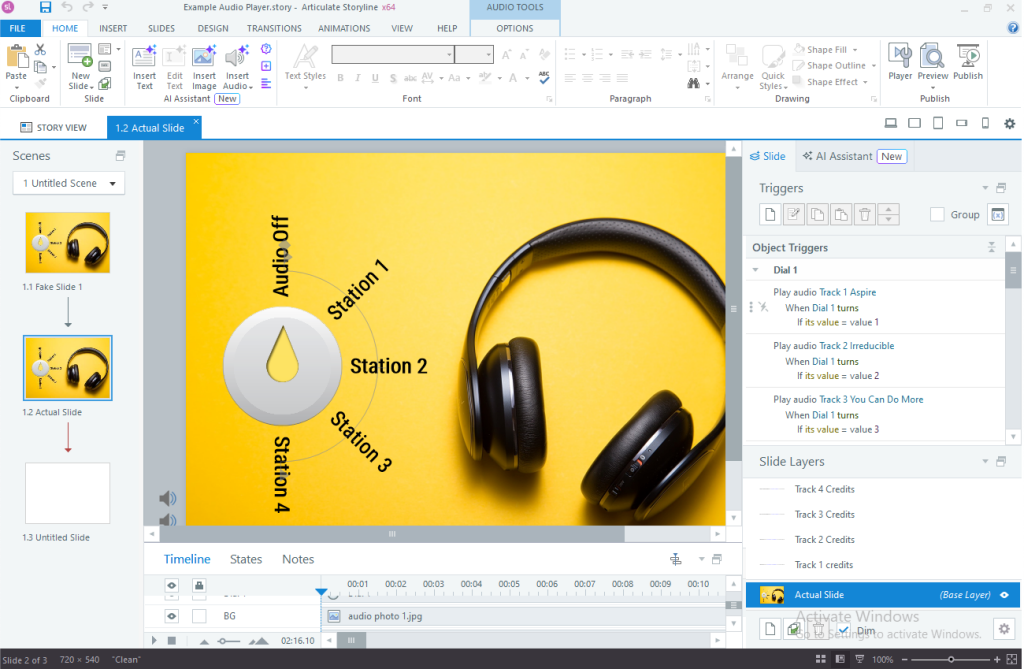Click the spell check ABC icon
Viewport: 1024px width, 669px height.
click(544, 77)
